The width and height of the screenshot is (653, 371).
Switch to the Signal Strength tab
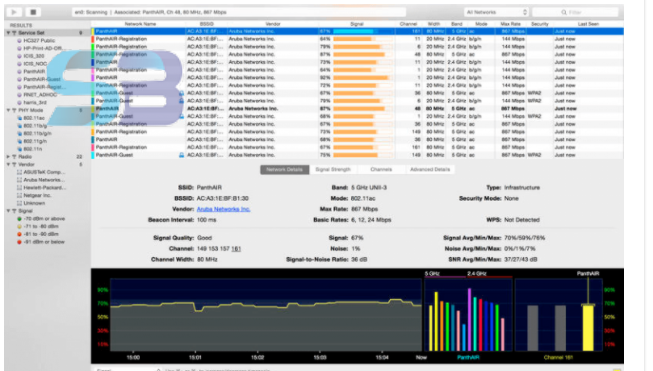click(x=333, y=169)
